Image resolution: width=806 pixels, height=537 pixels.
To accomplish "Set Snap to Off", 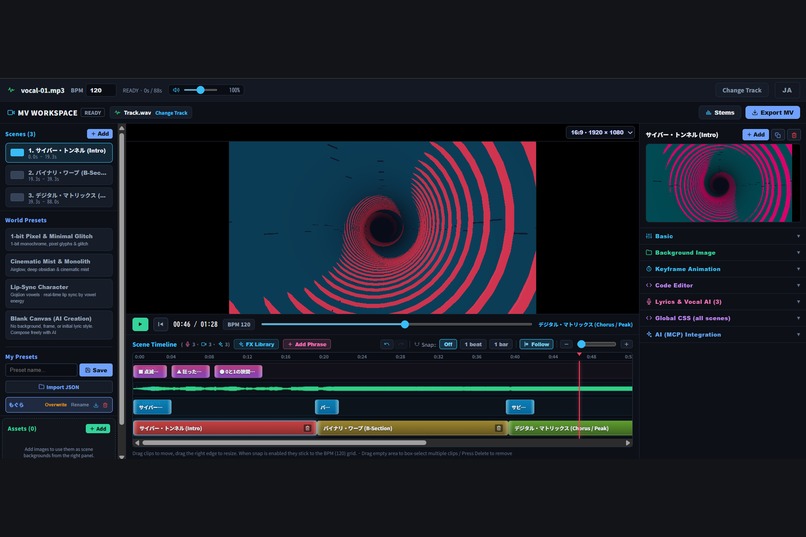I will (x=448, y=344).
